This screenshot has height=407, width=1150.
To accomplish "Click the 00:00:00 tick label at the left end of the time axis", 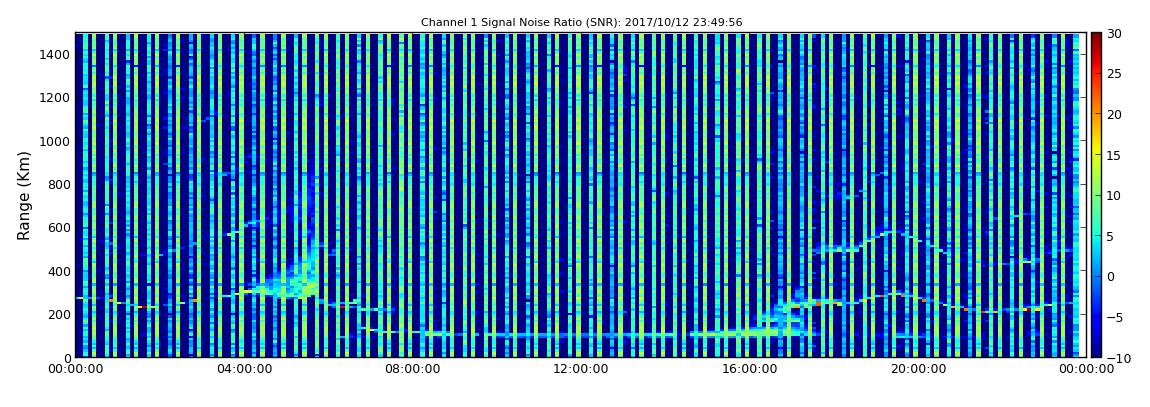I will (76, 370).
